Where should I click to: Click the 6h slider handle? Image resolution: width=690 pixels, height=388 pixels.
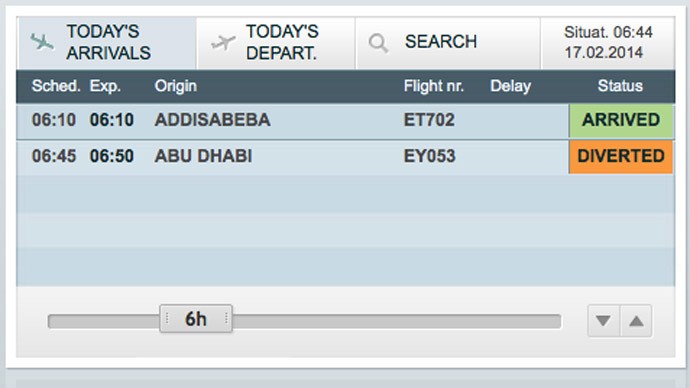tap(196, 318)
